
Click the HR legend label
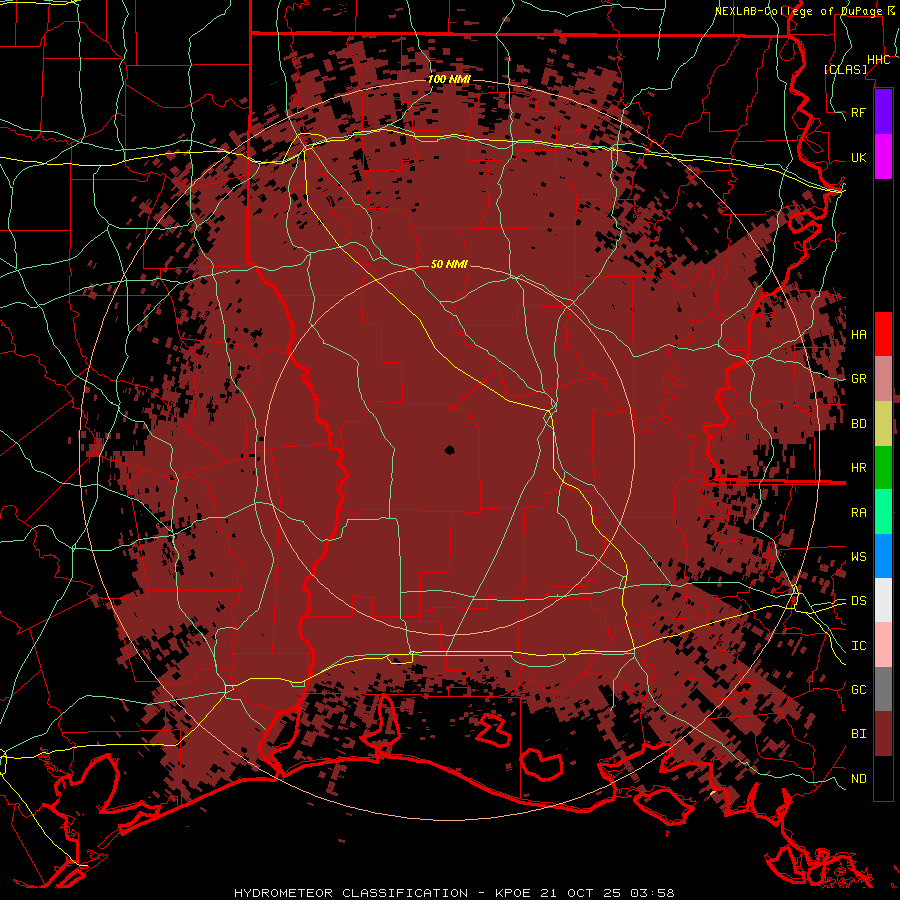859,468
